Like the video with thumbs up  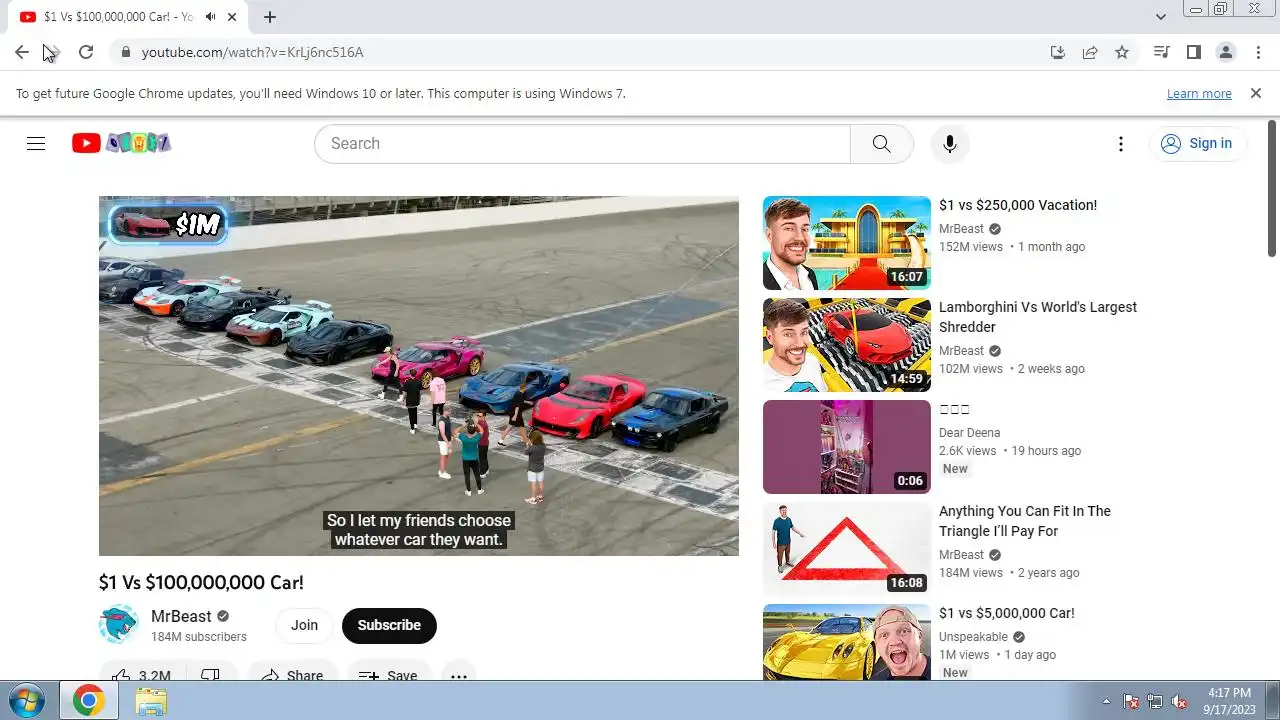(x=141, y=676)
